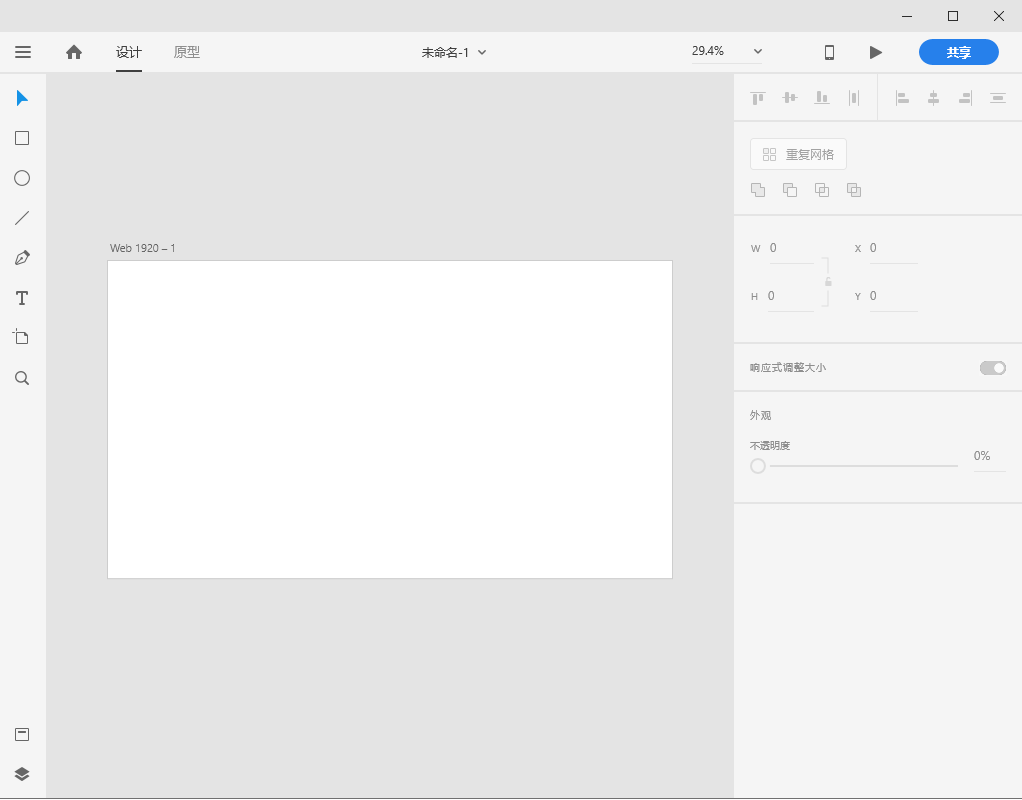Align objects to left edge

click(x=902, y=98)
